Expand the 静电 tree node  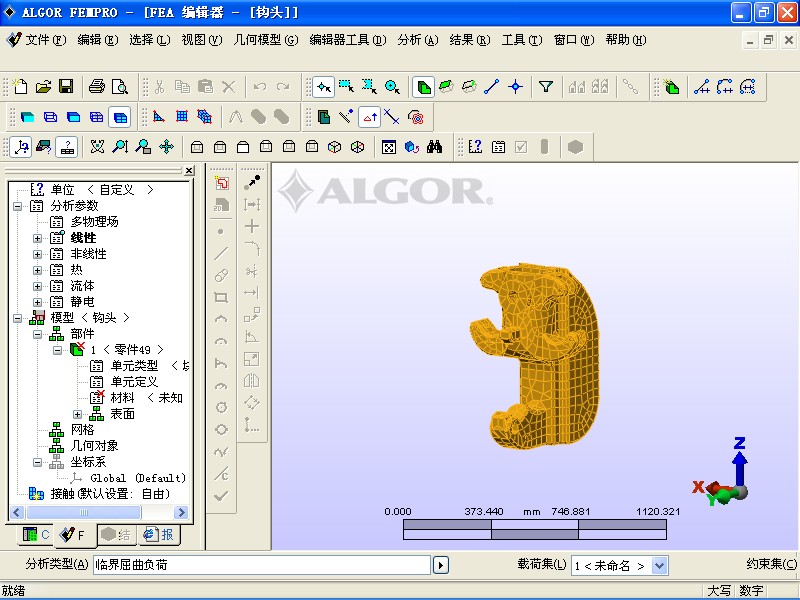pos(37,302)
